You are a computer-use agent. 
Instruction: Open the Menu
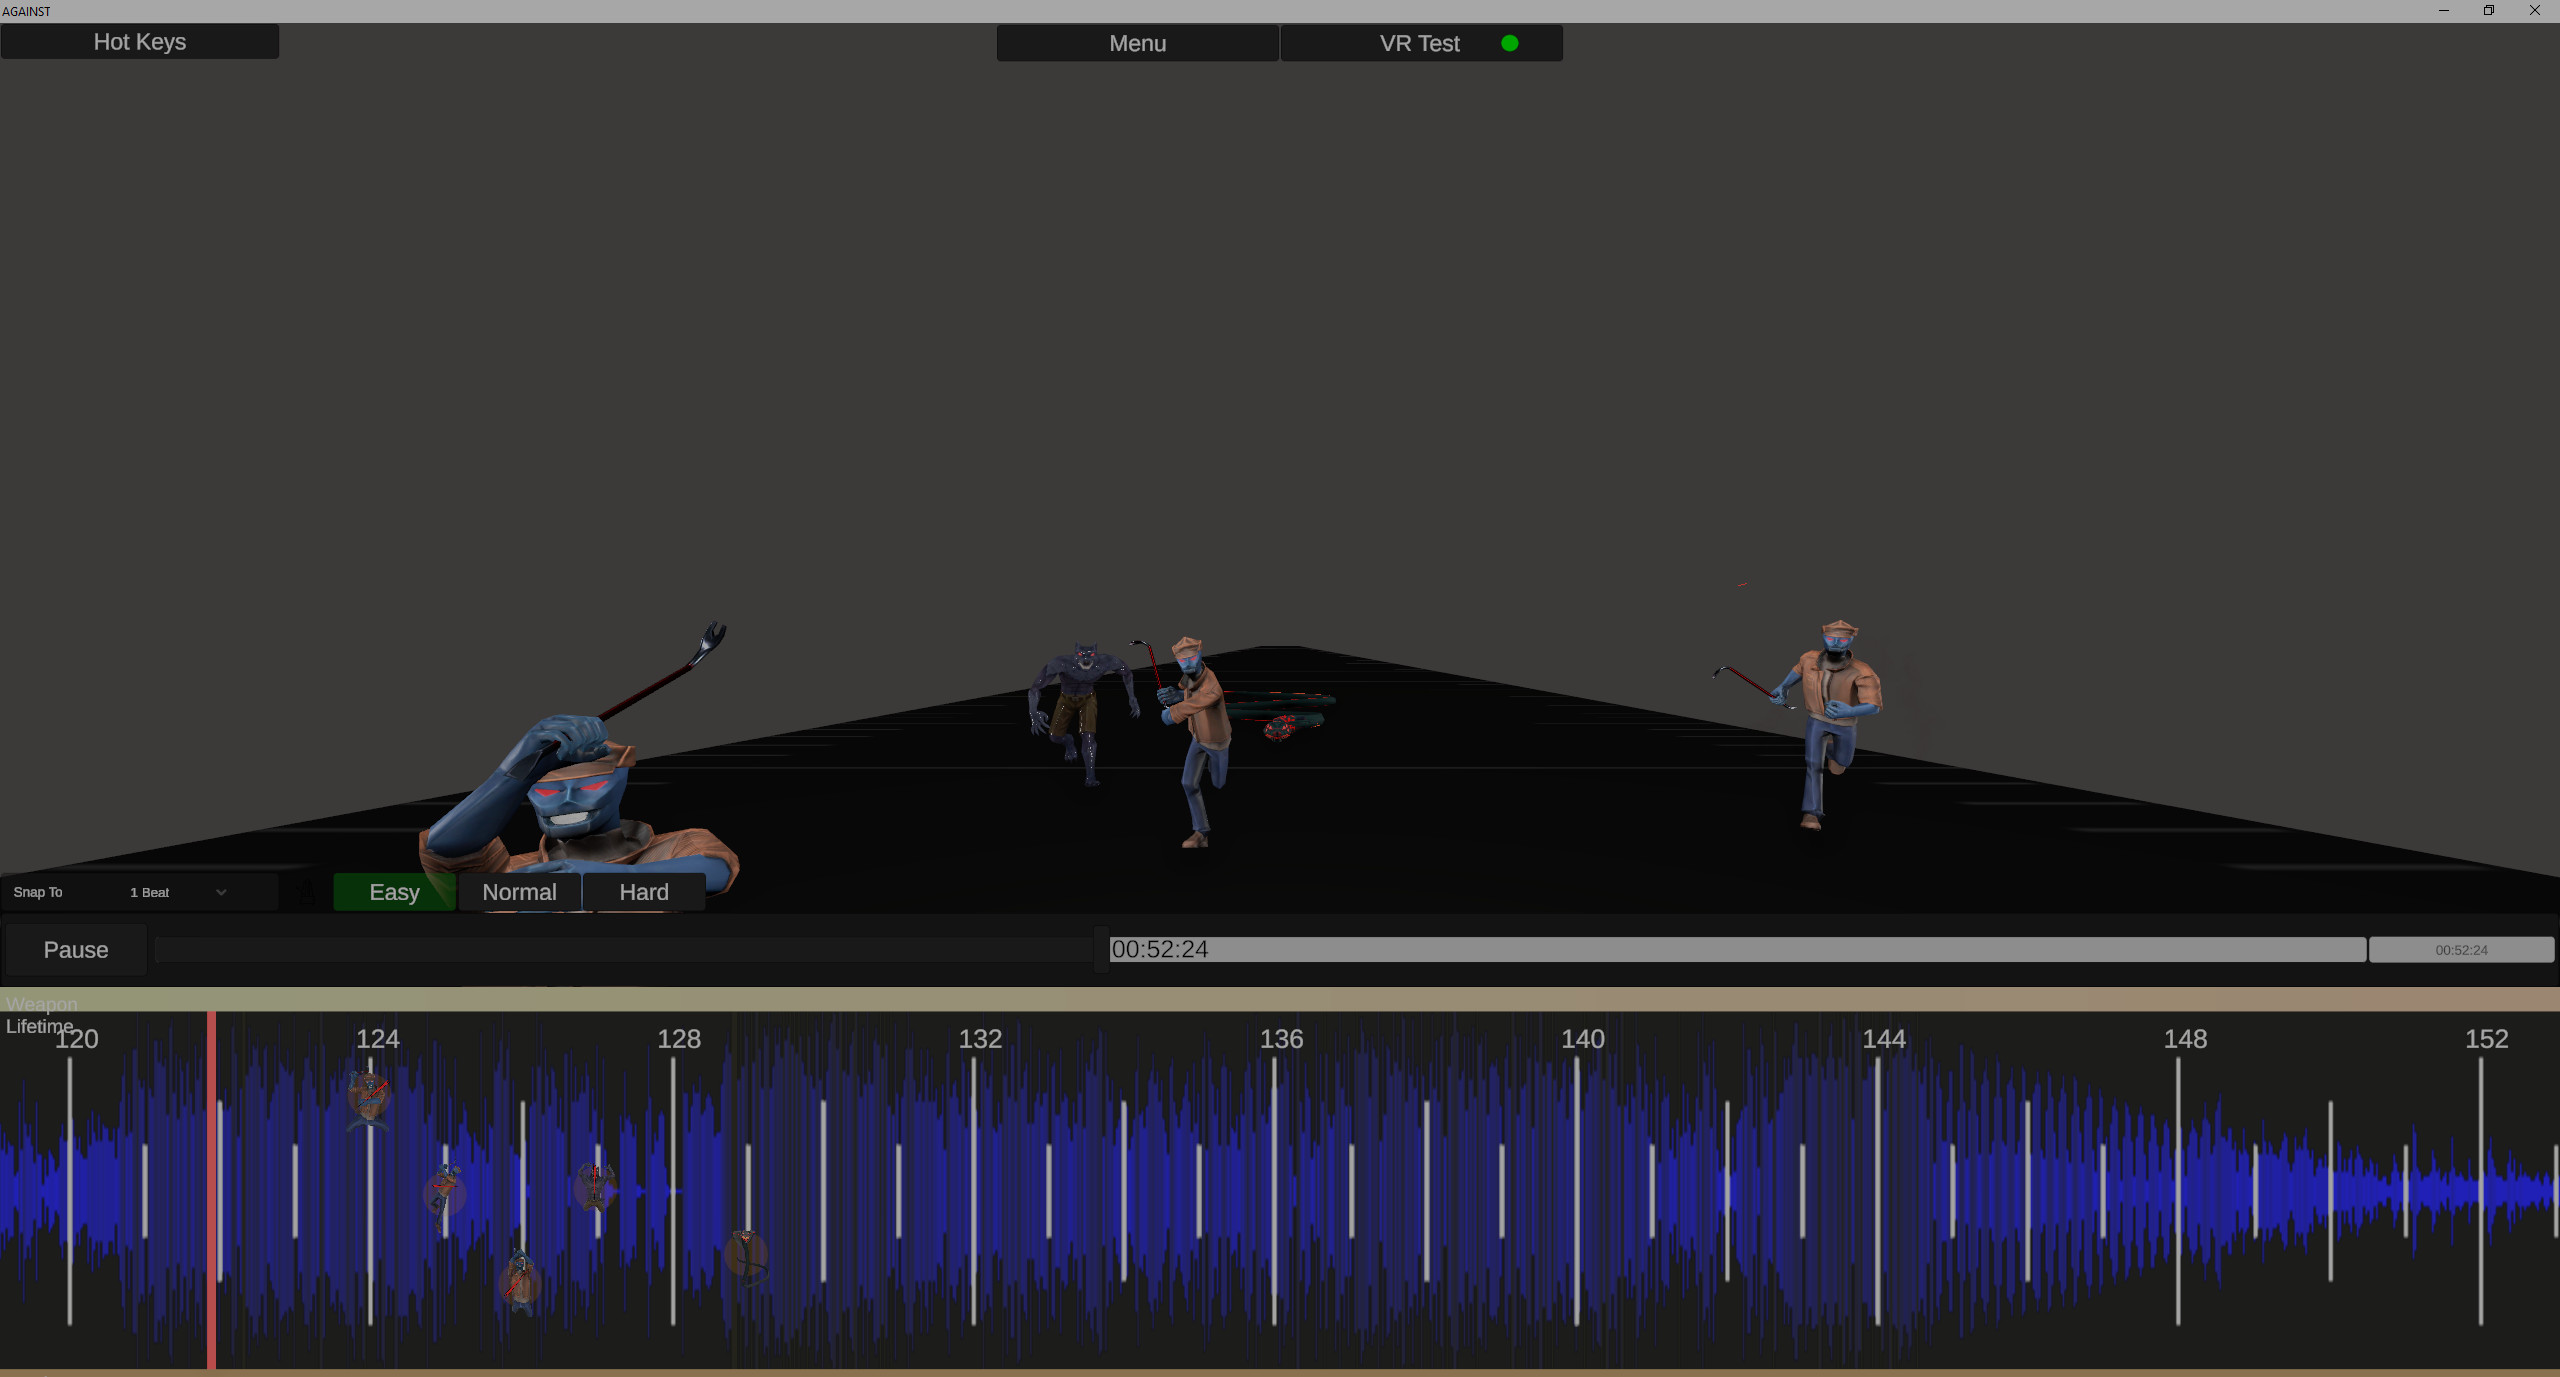point(1136,43)
